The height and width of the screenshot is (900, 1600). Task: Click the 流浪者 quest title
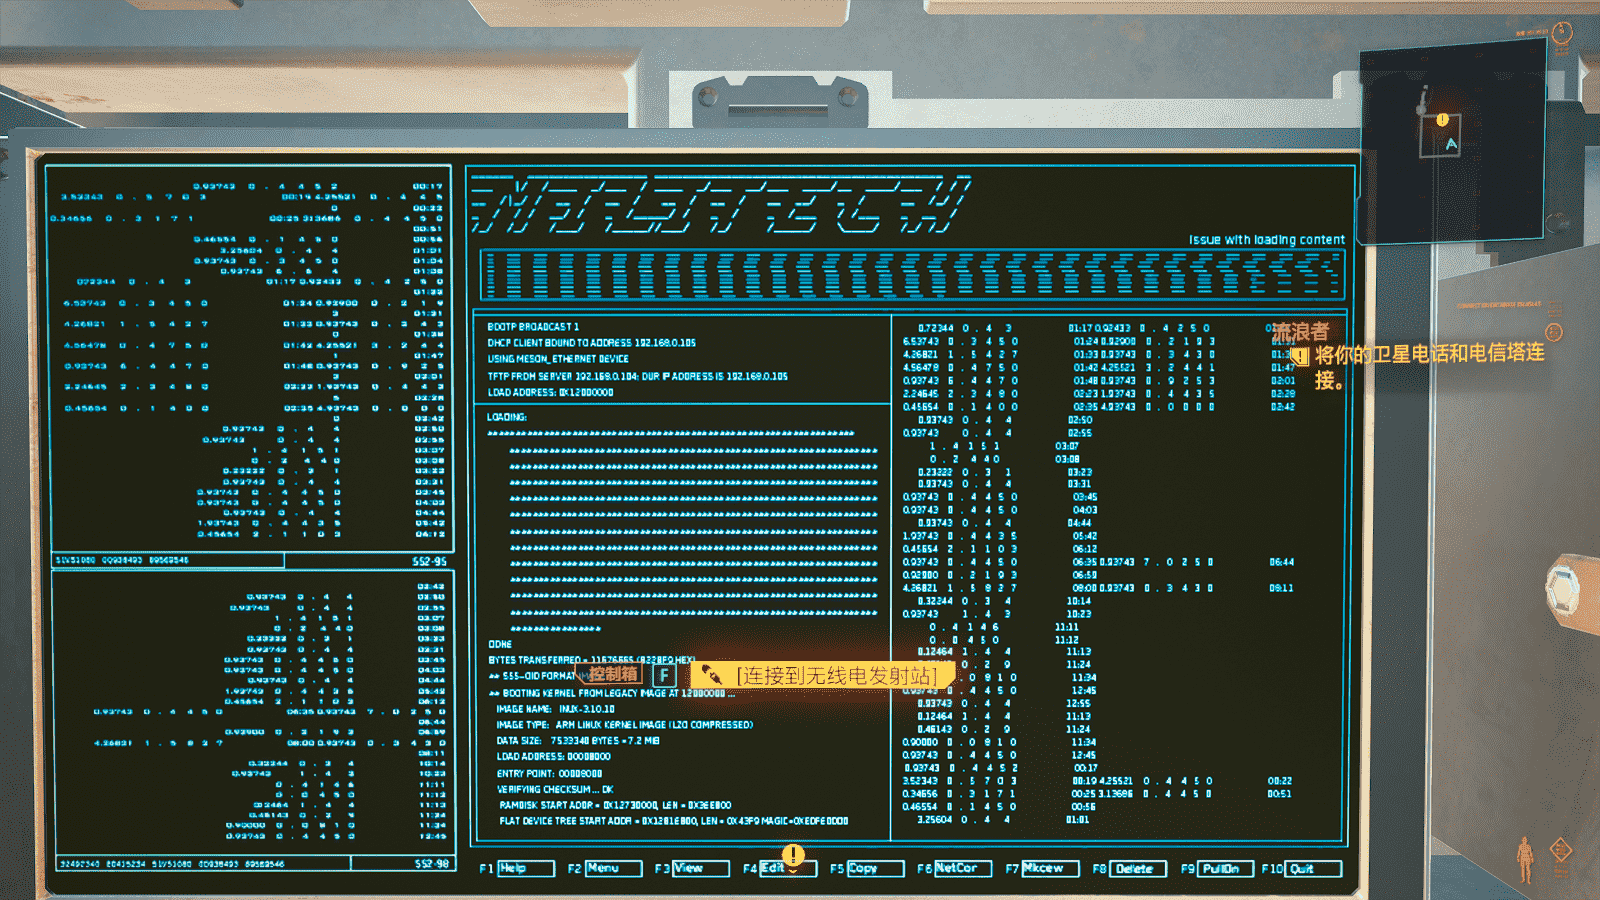[x=1300, y=331]
